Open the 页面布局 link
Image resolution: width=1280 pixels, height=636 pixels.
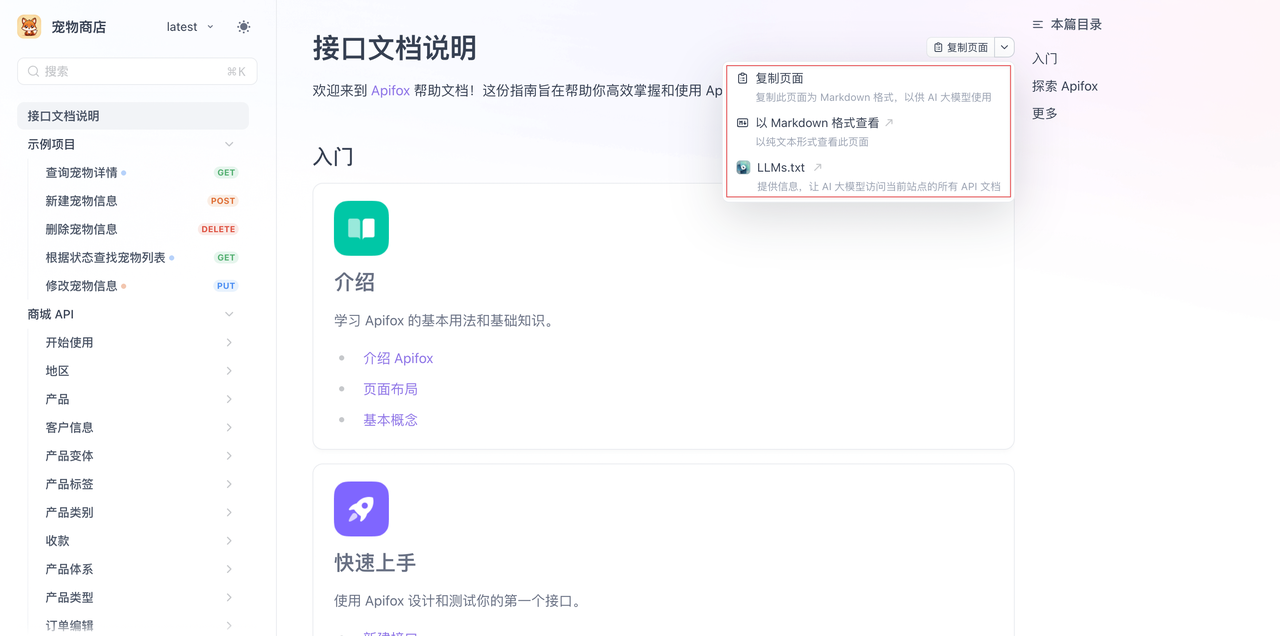(x=390, y=389)
